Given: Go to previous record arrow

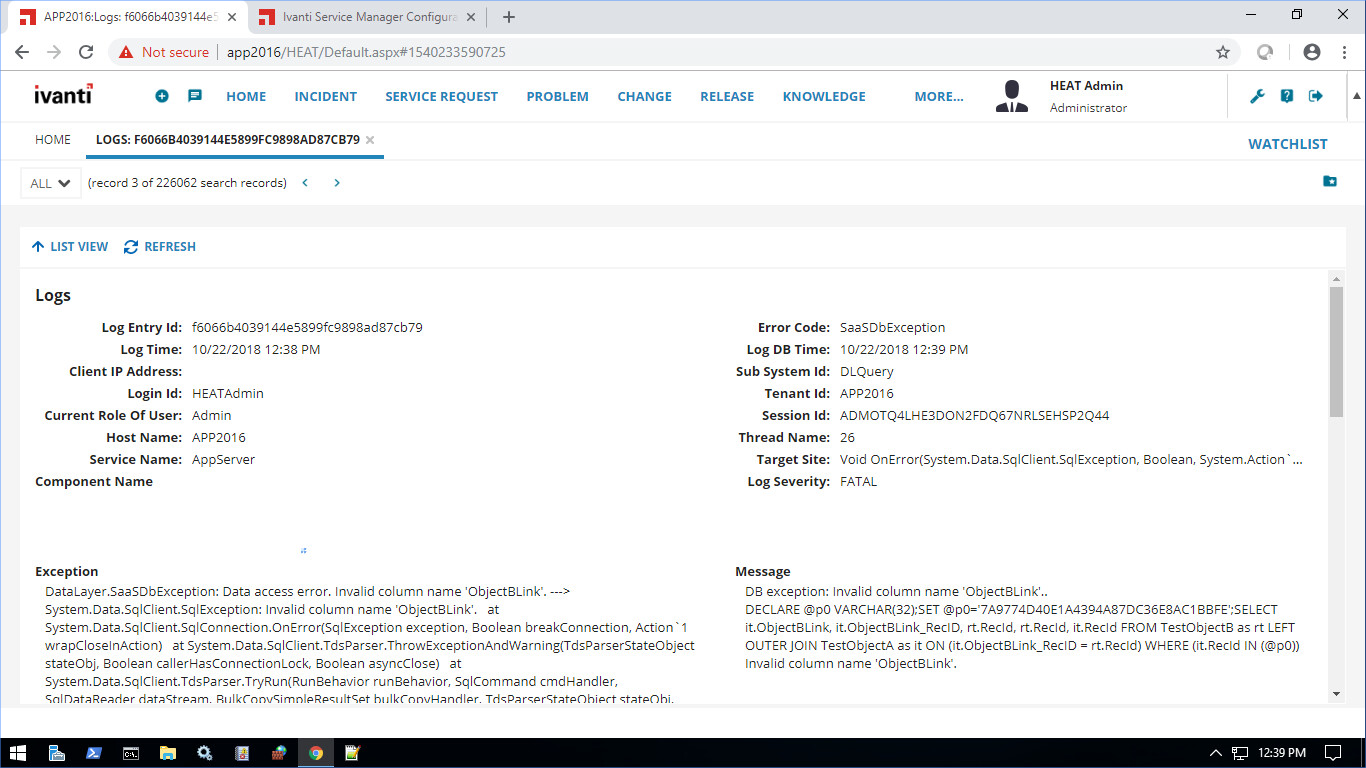Looking at the screenshot, I should coord(305,183).
